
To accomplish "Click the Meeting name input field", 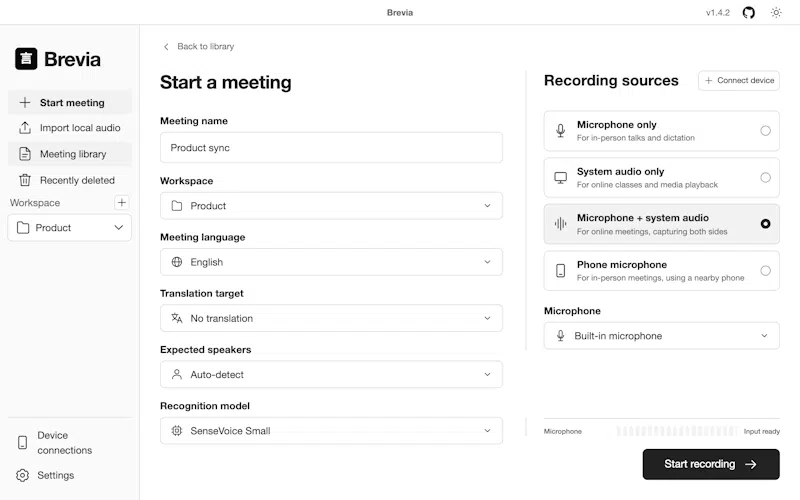I will [331, 147].
